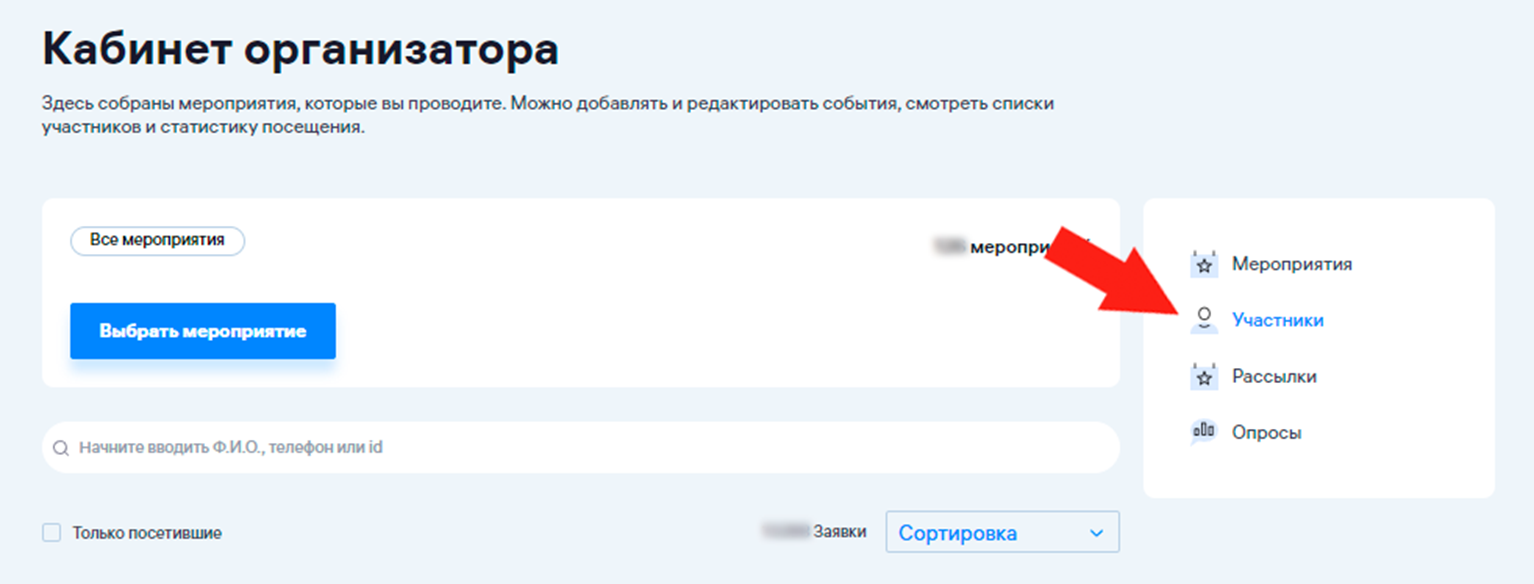This screenshot has width=1534, height=584.
Task: Click the person icon beside Участники
Action: pyautogui.click(x=1204, y=320)
